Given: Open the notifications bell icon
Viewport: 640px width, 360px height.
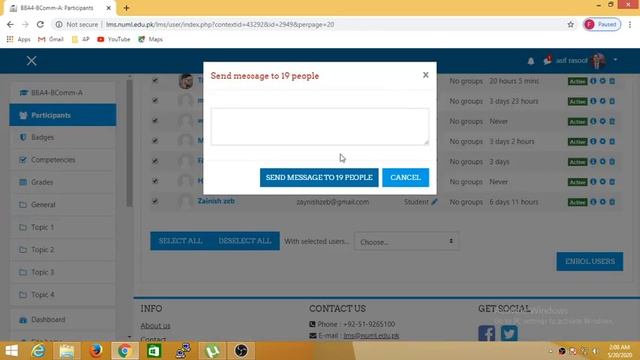Looking at the screenshot, I should pyautogui.click(x=531, y=61).
